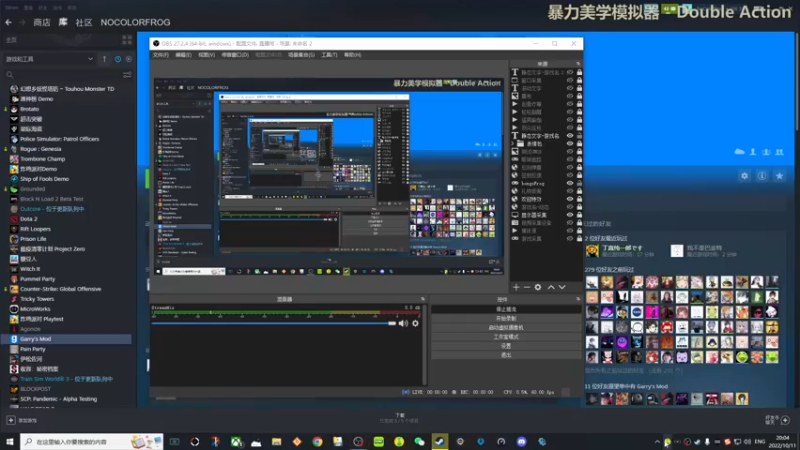Open the NOCOLORFROG profile tab in Steam
The width and height of the screenshot is (800, 450).
coord(135,22)
